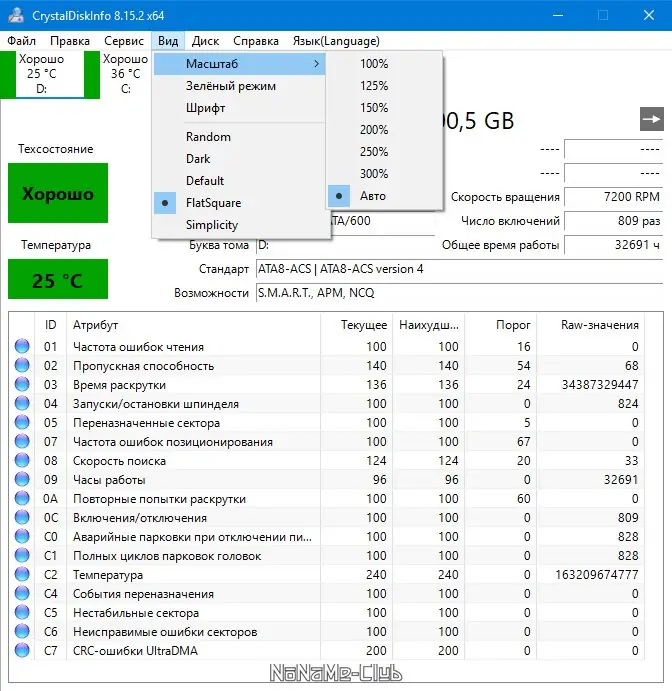Open the Справка menu
672x691 pixels.
[256, 41]
